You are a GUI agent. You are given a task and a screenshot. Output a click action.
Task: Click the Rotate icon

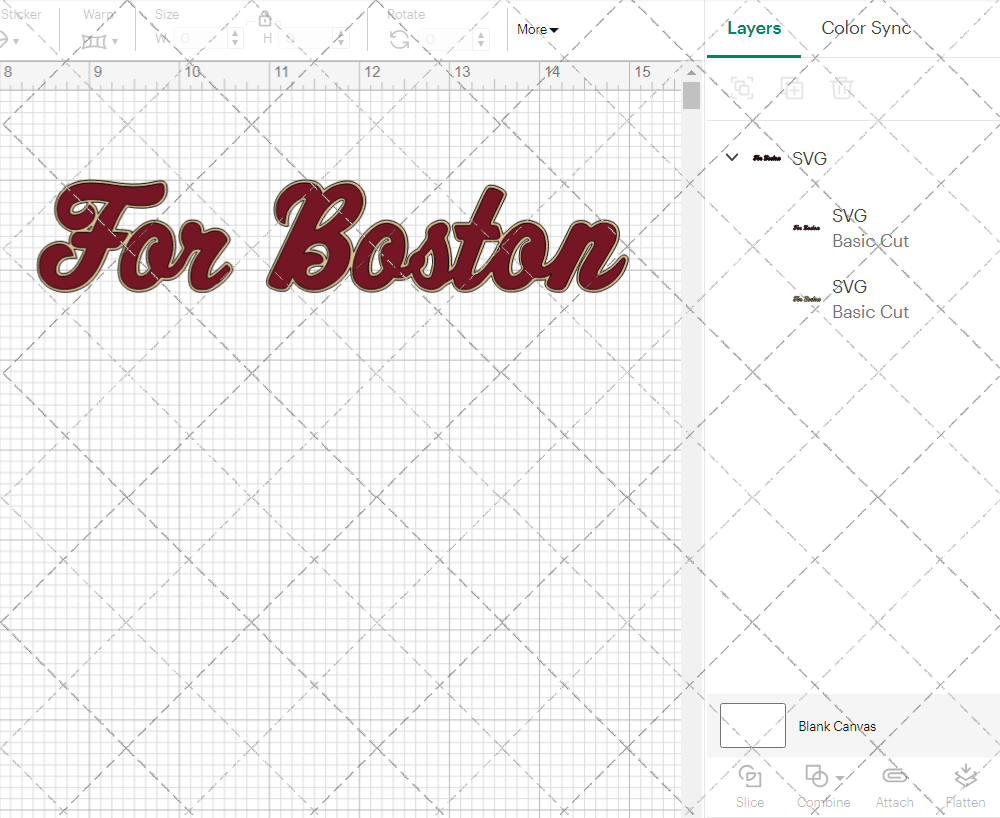(399, 40)
